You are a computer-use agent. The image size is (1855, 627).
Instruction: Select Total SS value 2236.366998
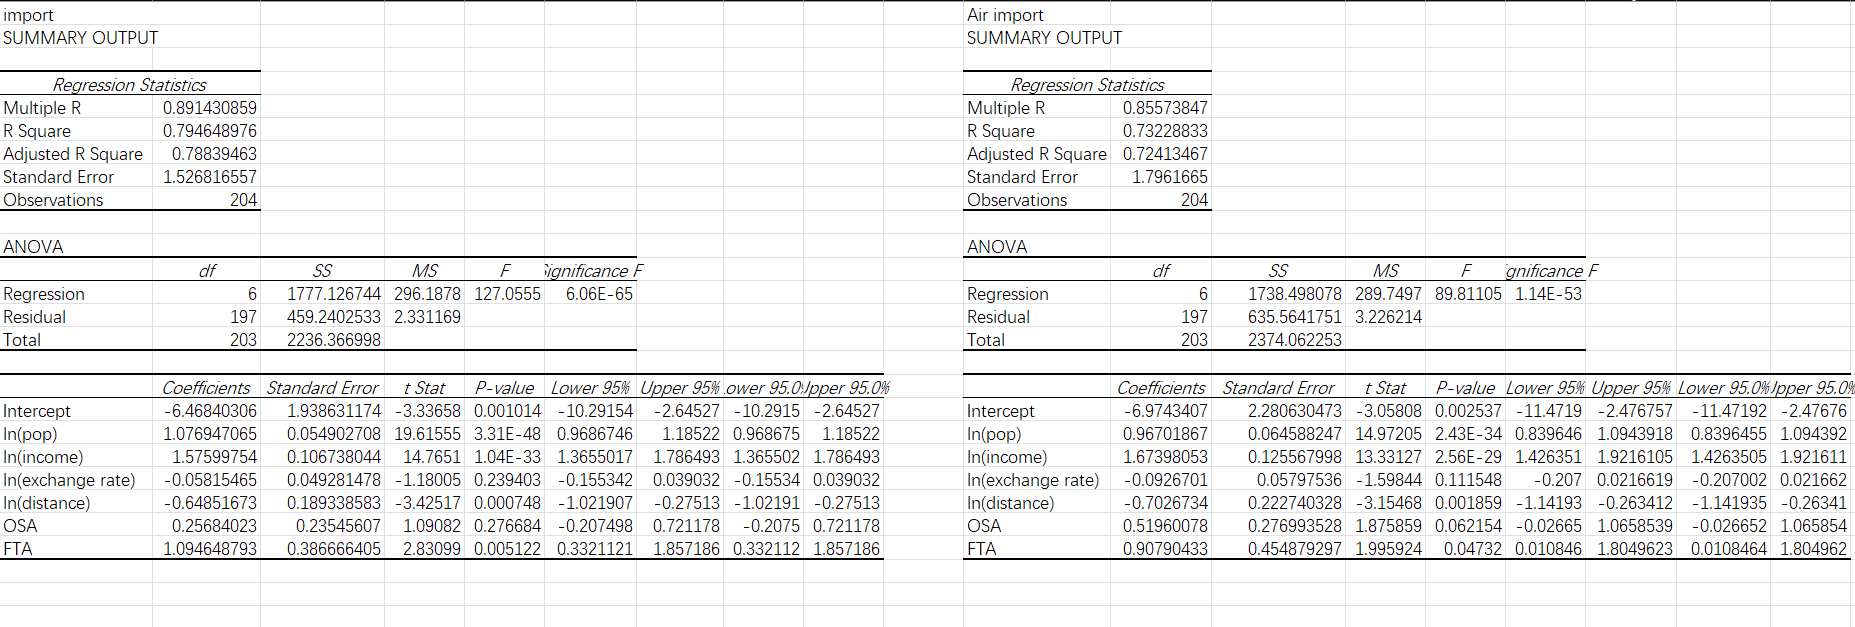[334, 340]
